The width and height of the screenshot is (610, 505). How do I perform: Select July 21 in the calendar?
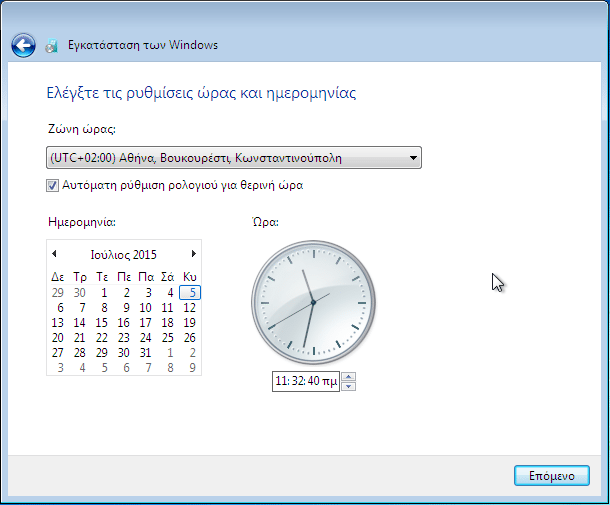pos(80,338)
